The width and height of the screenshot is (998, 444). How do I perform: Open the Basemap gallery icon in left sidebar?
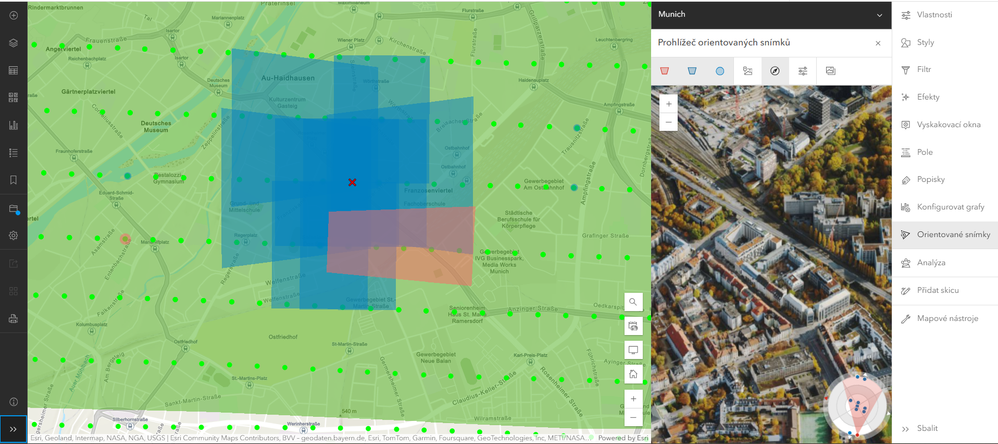13,97
